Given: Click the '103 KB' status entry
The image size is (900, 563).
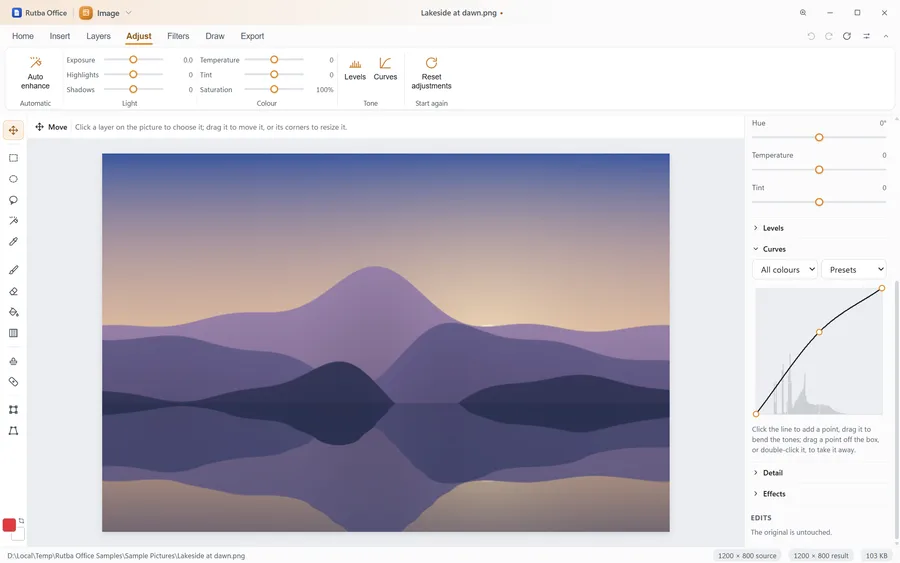Looking at the screenshot, I should (x=876, y=556).
